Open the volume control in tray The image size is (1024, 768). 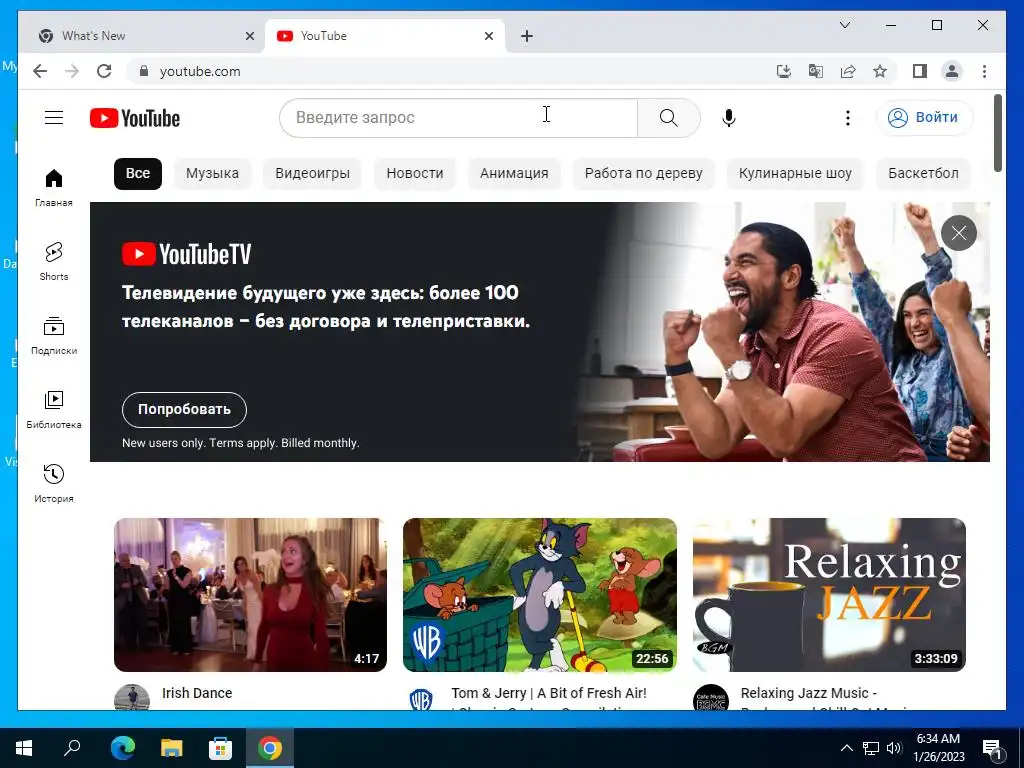(895, 748)
